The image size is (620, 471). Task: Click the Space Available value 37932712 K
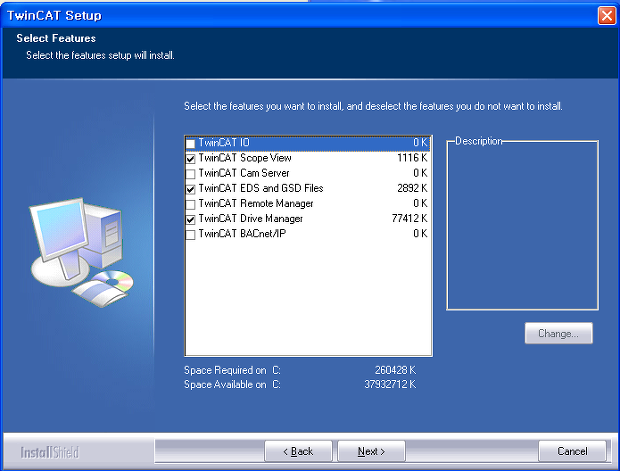(x=390, y=384)
